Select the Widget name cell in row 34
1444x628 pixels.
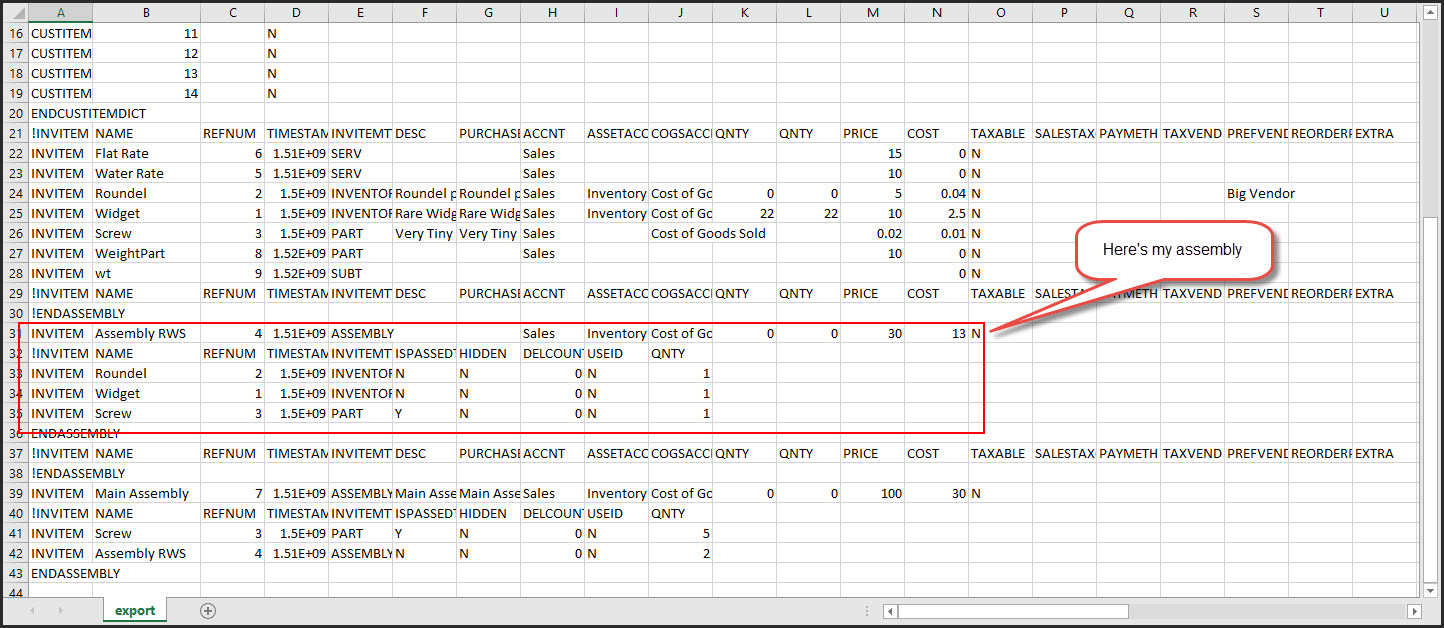click(146, 393)
